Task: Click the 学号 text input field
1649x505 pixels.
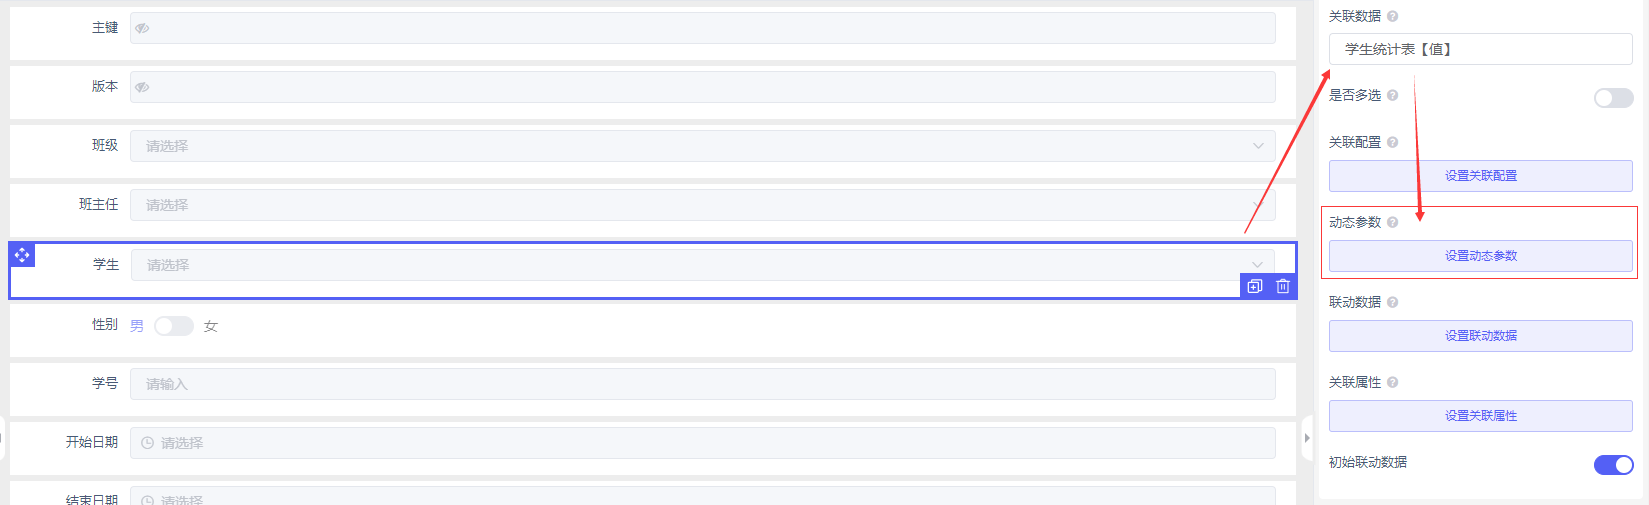Action: 702,384
